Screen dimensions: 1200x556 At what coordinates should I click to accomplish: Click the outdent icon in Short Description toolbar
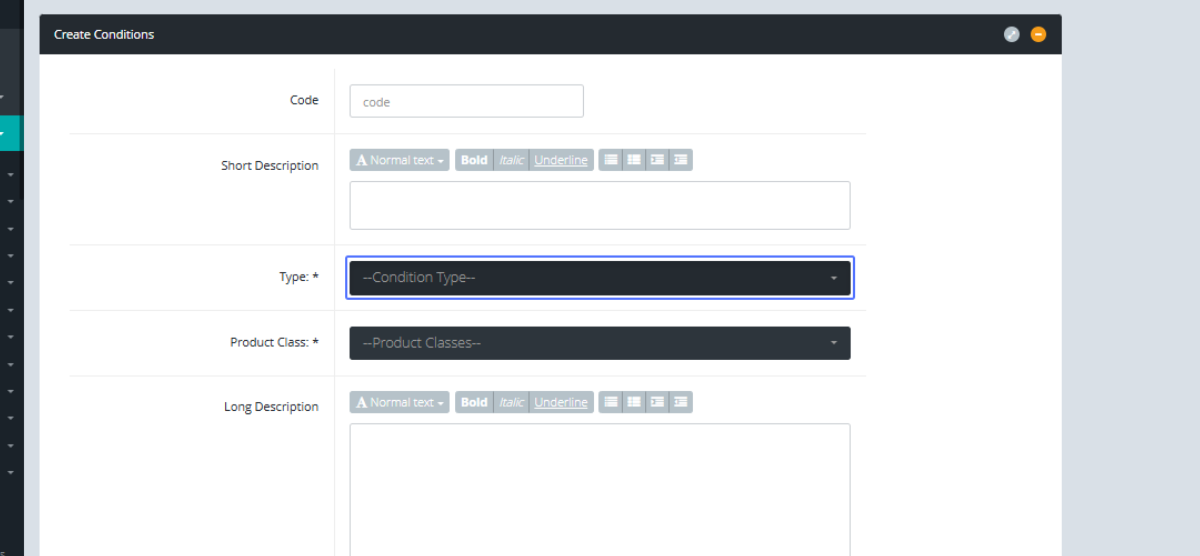(657, 160)
